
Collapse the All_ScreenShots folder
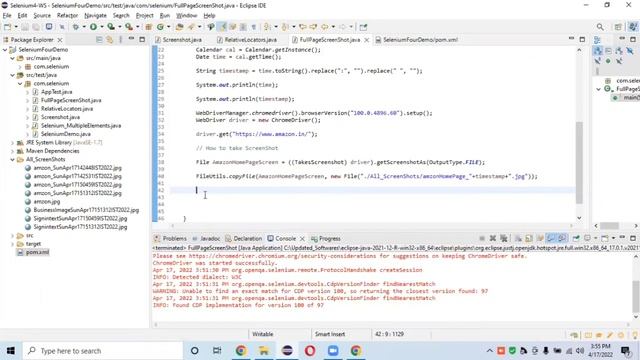[x=13, y=160]
